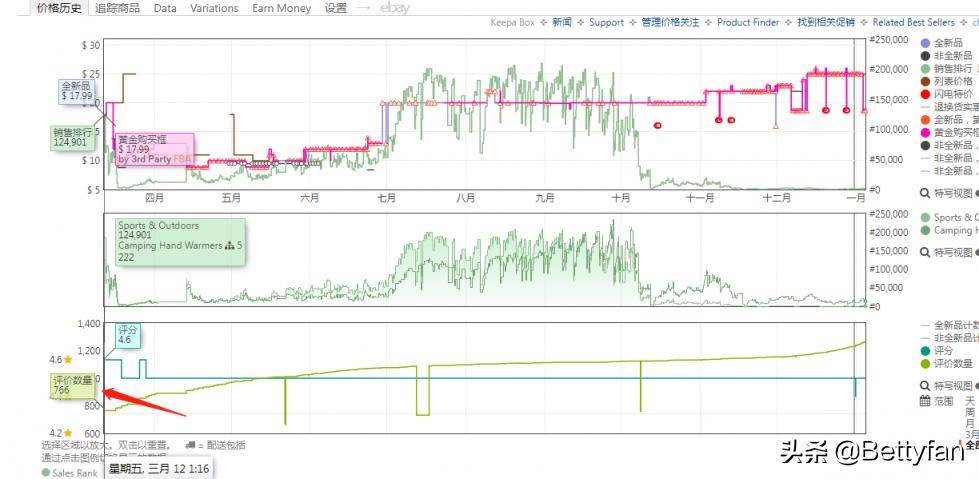Click the calendar 范围 icon

(x=925, y=401)
